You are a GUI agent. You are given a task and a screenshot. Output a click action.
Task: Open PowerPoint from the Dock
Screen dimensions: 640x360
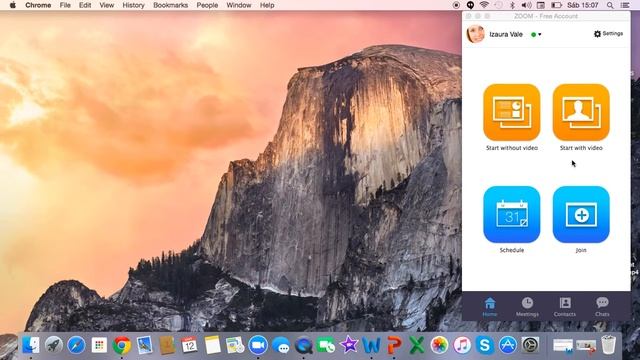[x=394, y=345]
